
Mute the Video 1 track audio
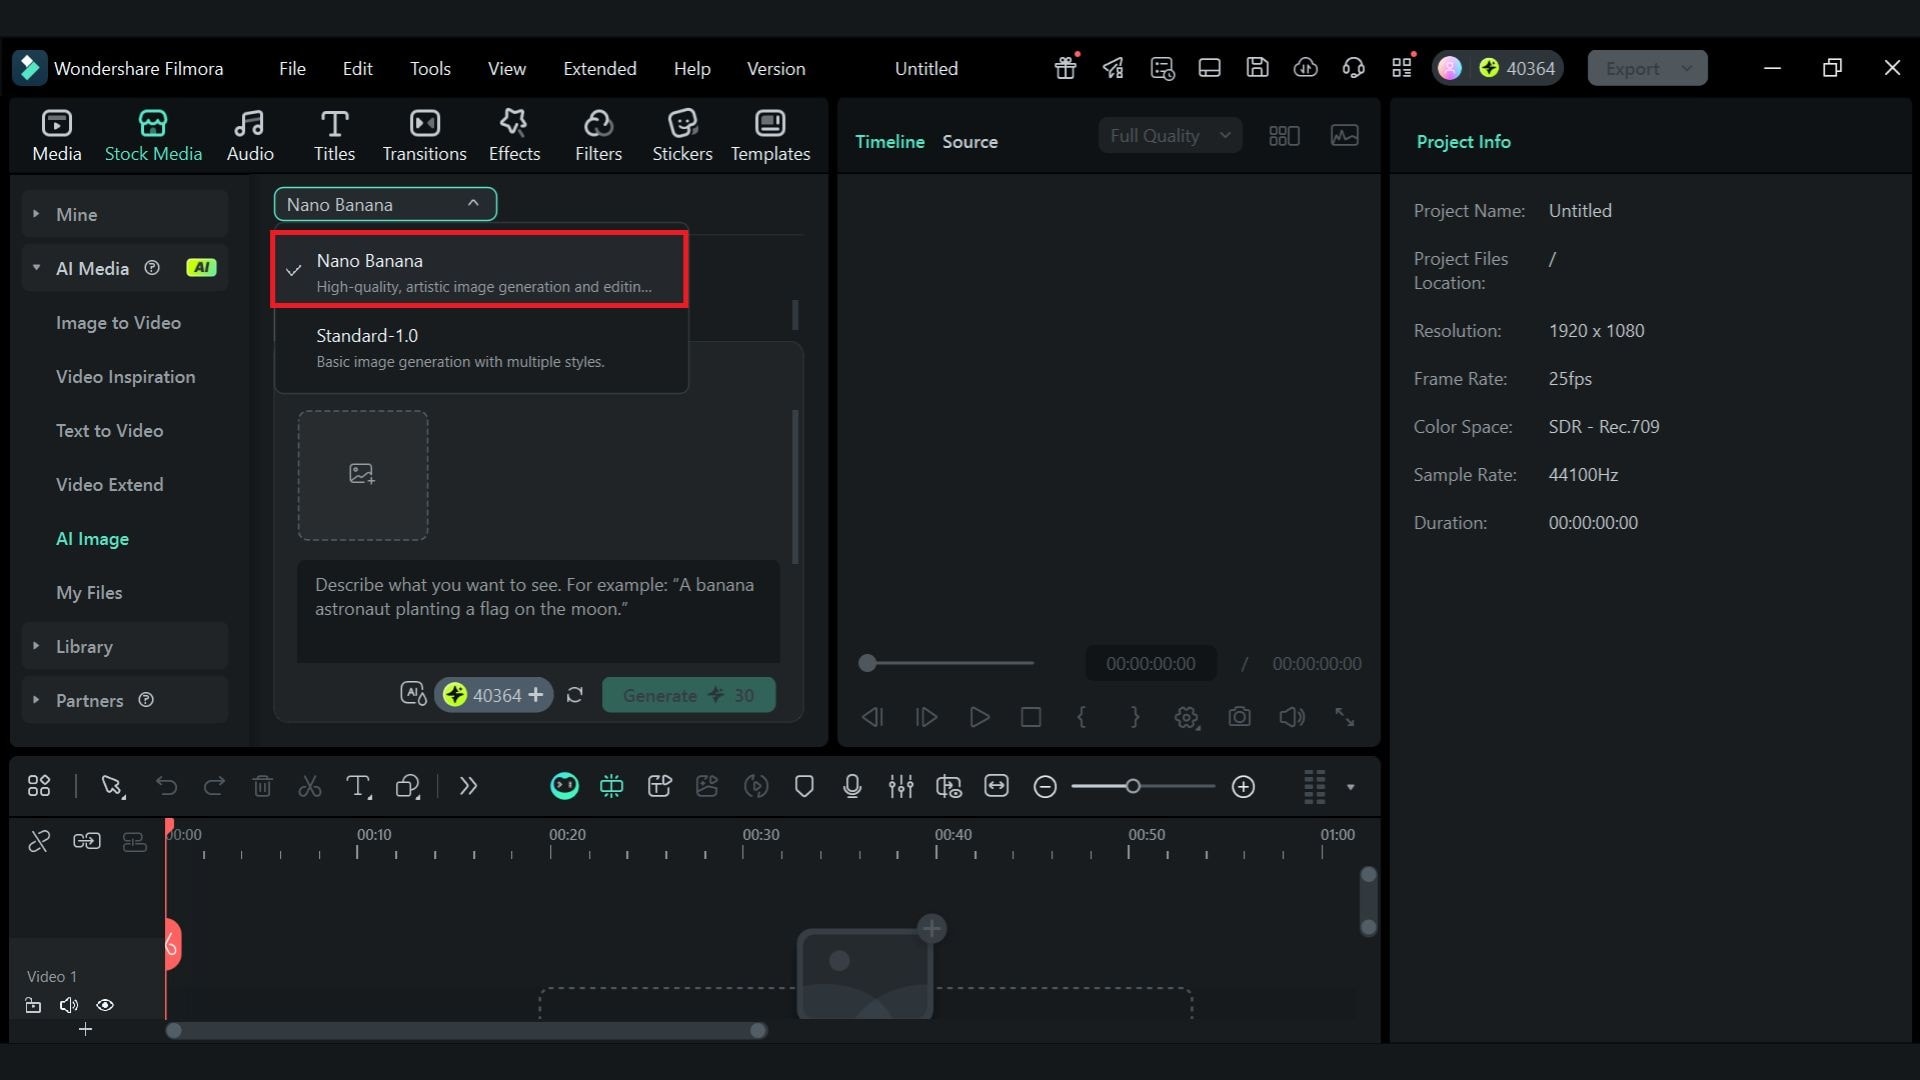[x=69, y=1005]
